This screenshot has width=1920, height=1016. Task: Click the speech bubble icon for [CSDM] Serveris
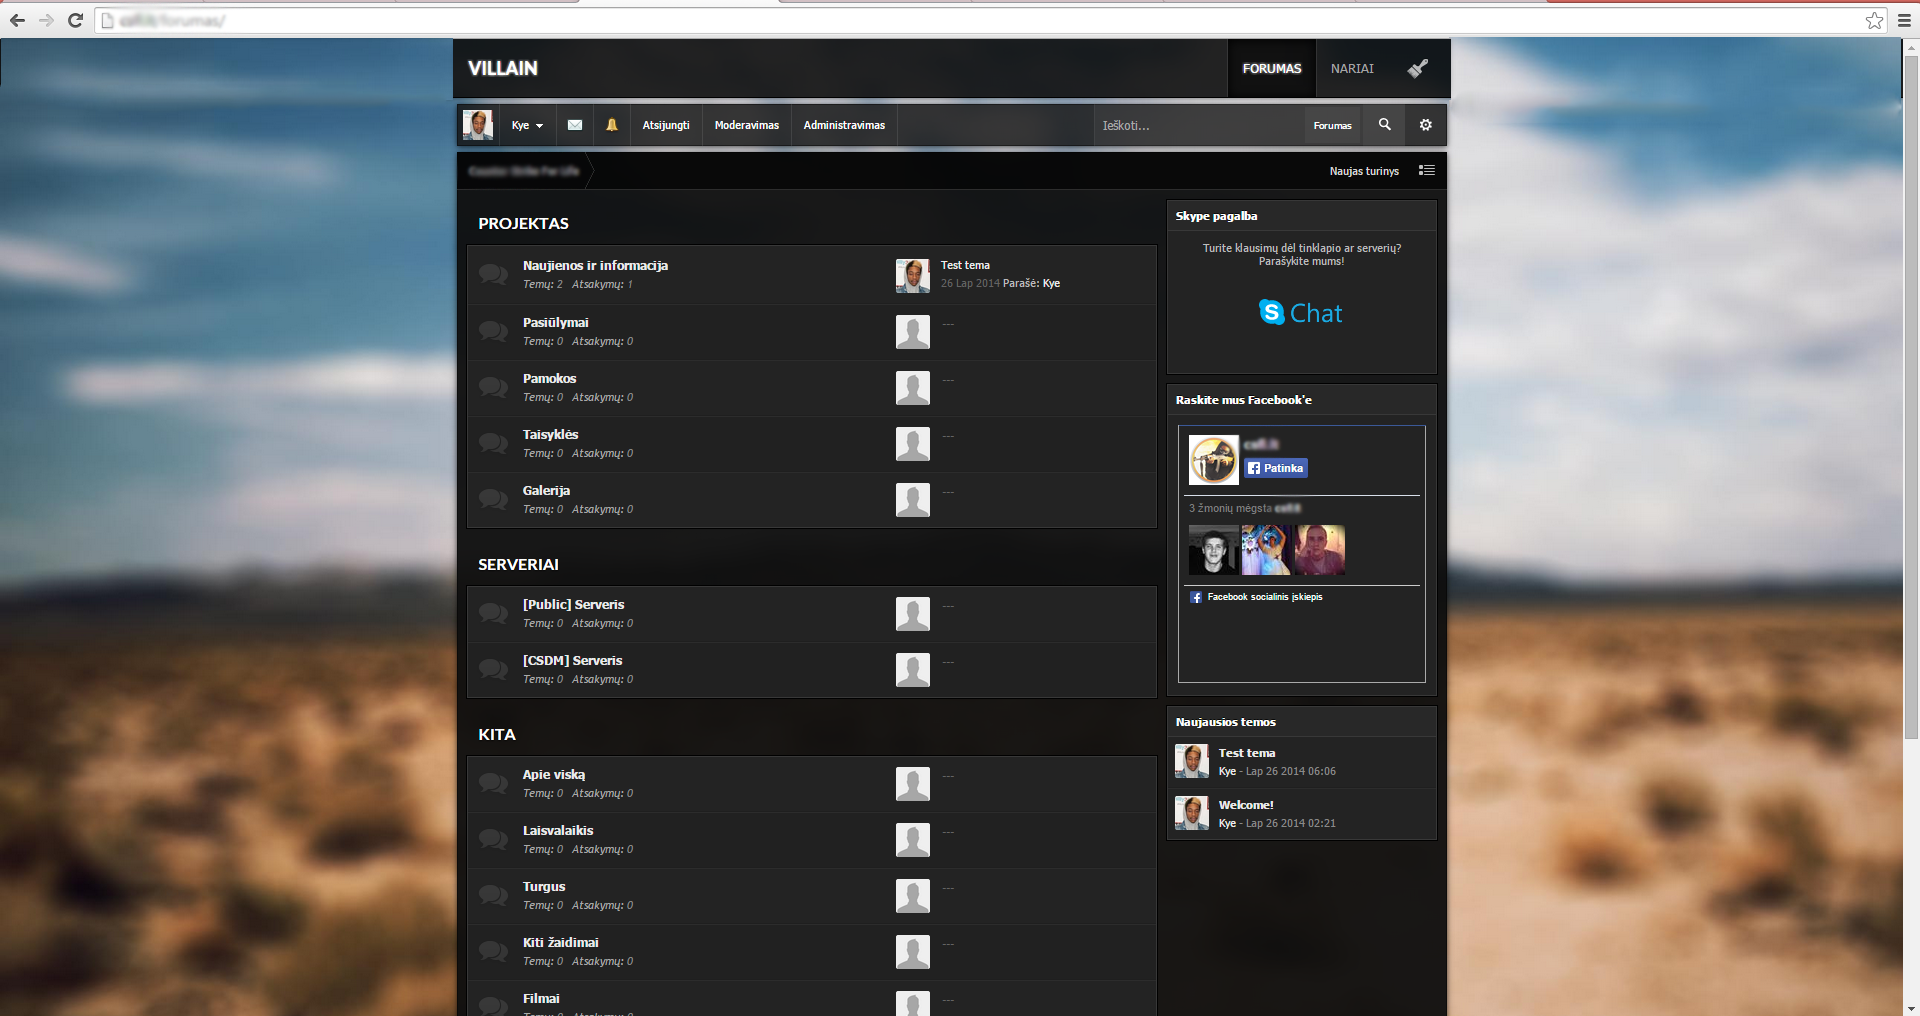(x=493, y=669)
